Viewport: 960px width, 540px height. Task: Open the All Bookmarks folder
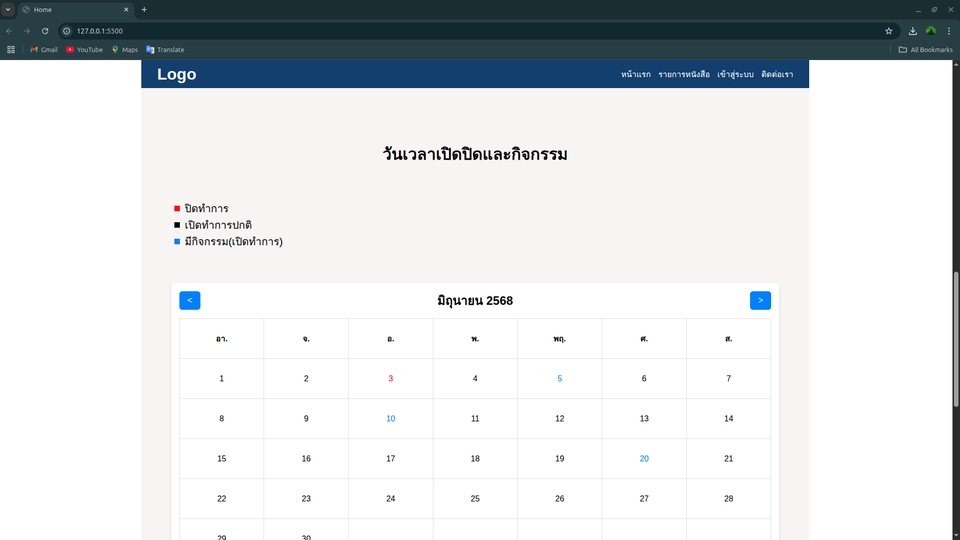click(x=925, y=50)
